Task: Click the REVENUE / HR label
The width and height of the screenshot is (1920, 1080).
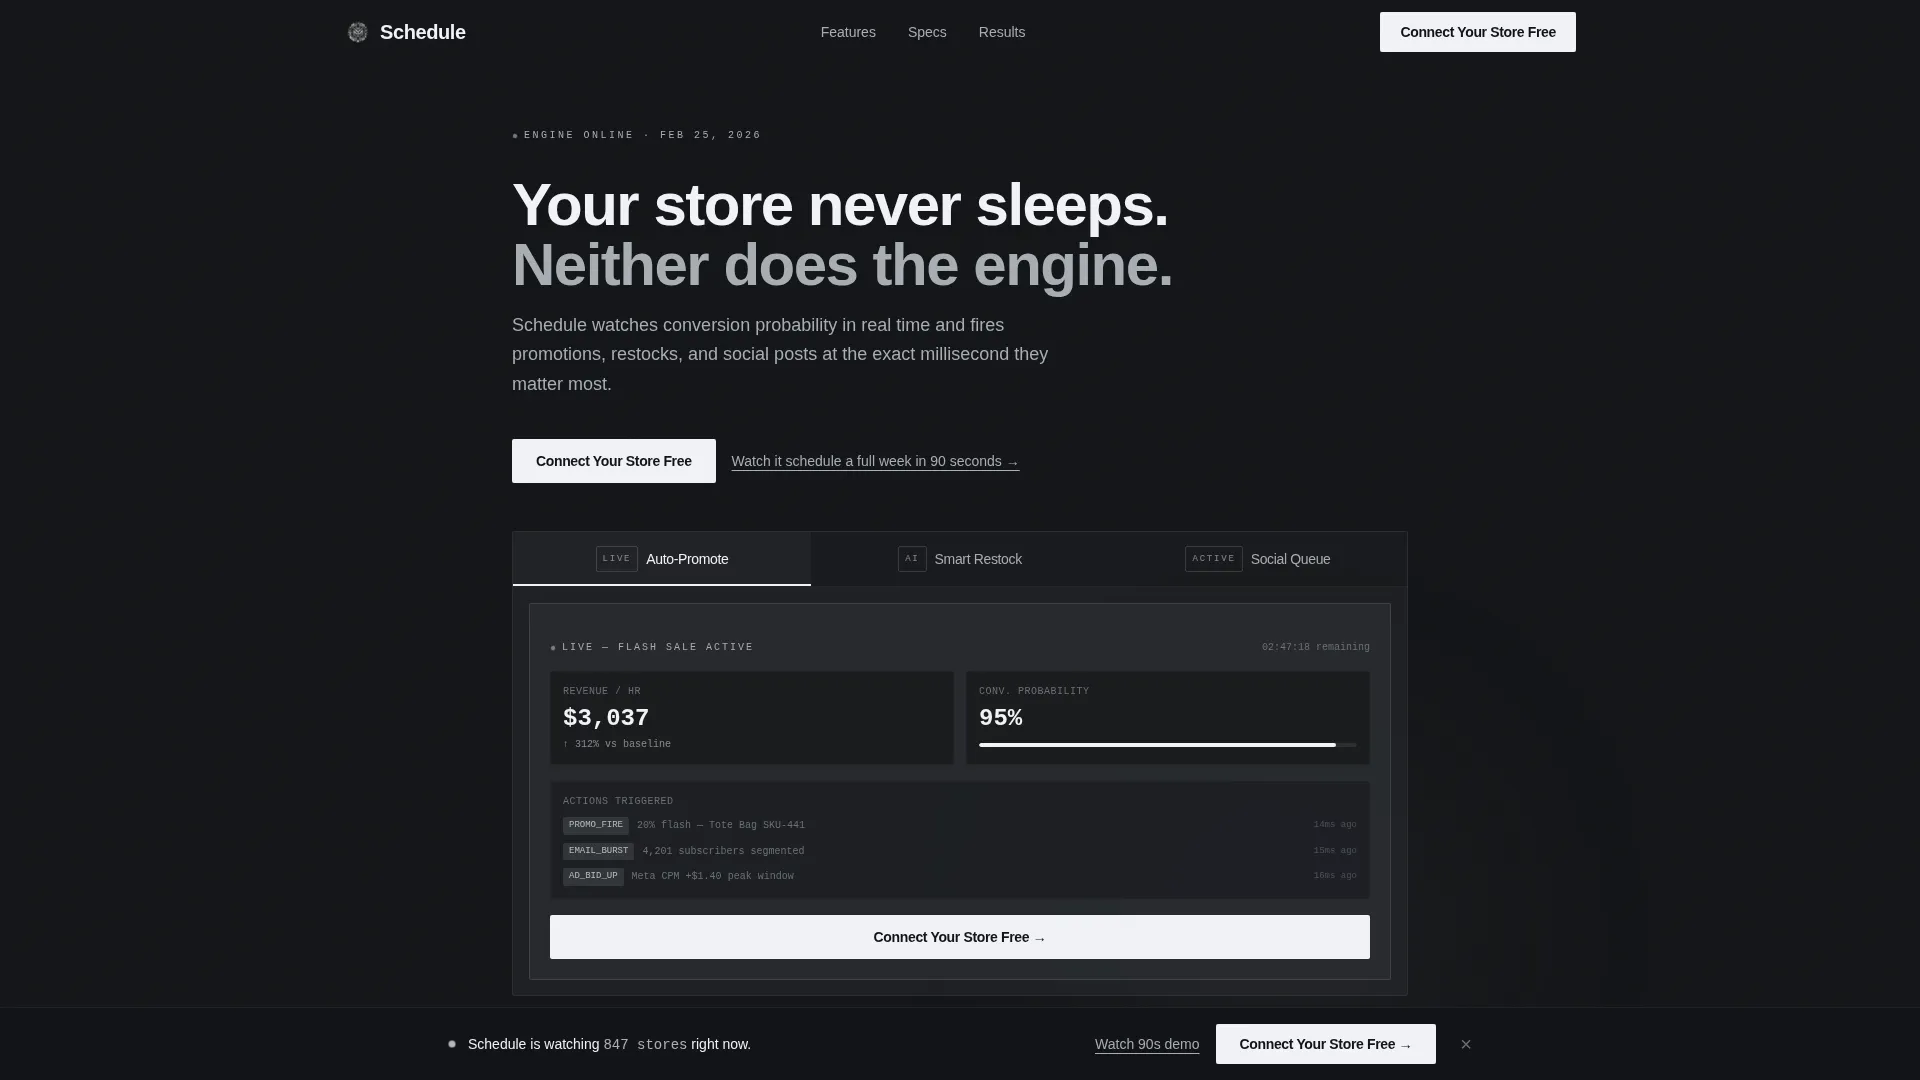Action: point(602,691)
